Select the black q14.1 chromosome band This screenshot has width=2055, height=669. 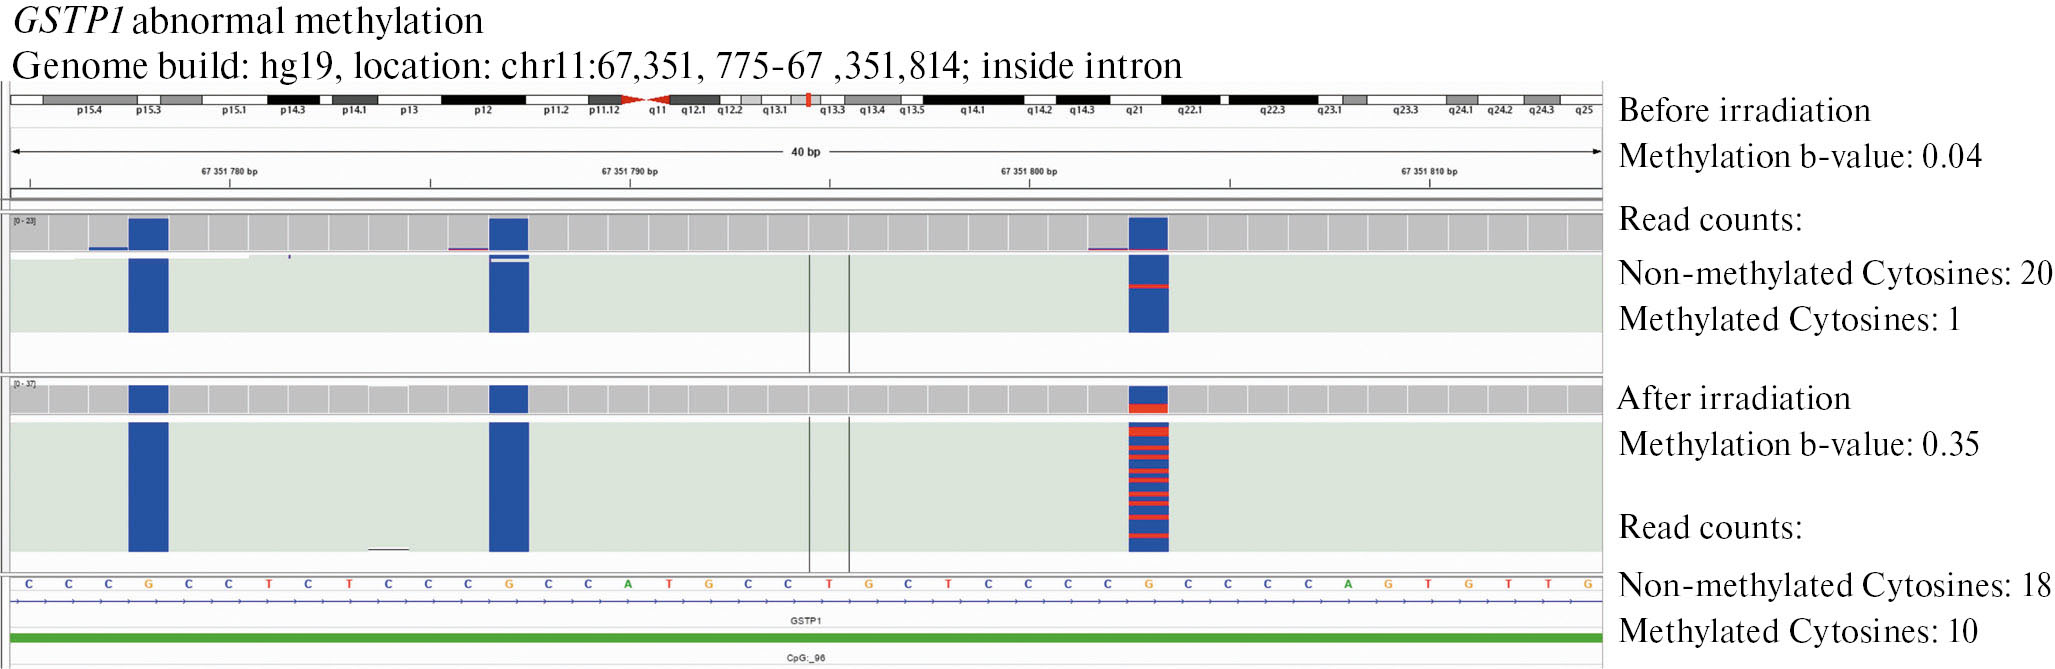(x=972, y=100)
